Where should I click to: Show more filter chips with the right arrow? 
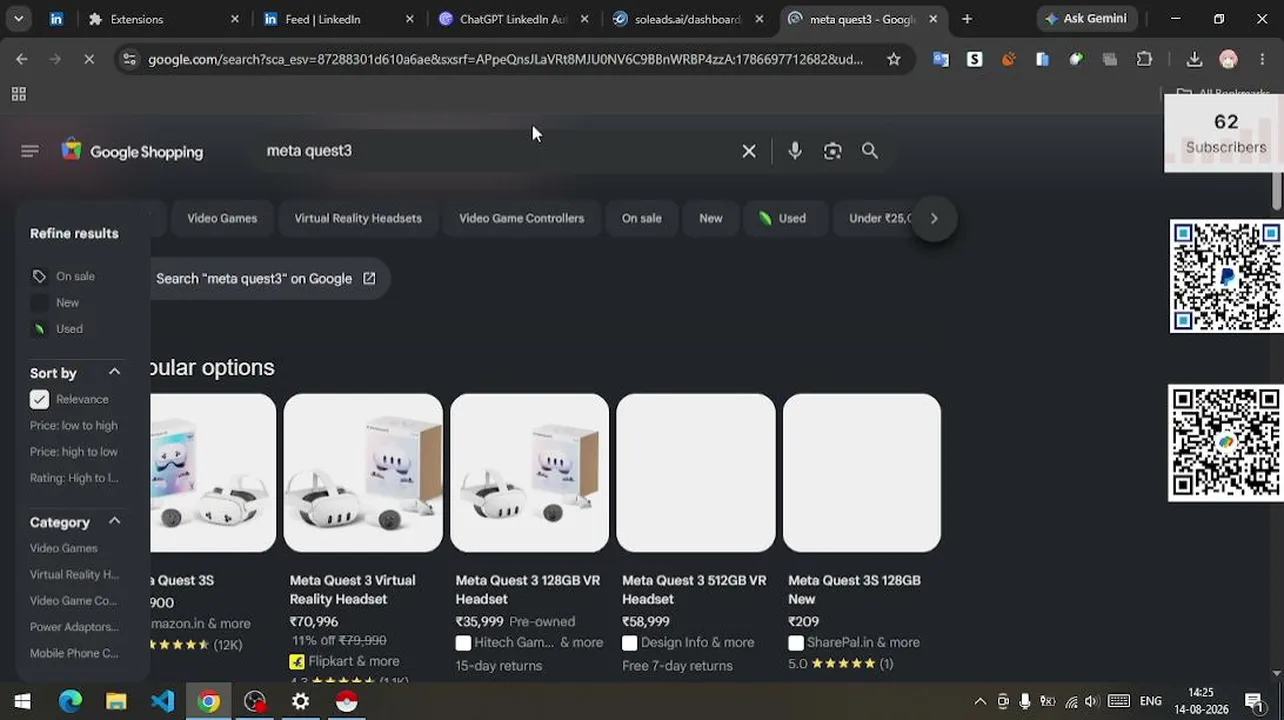click(x=934, y=218)
